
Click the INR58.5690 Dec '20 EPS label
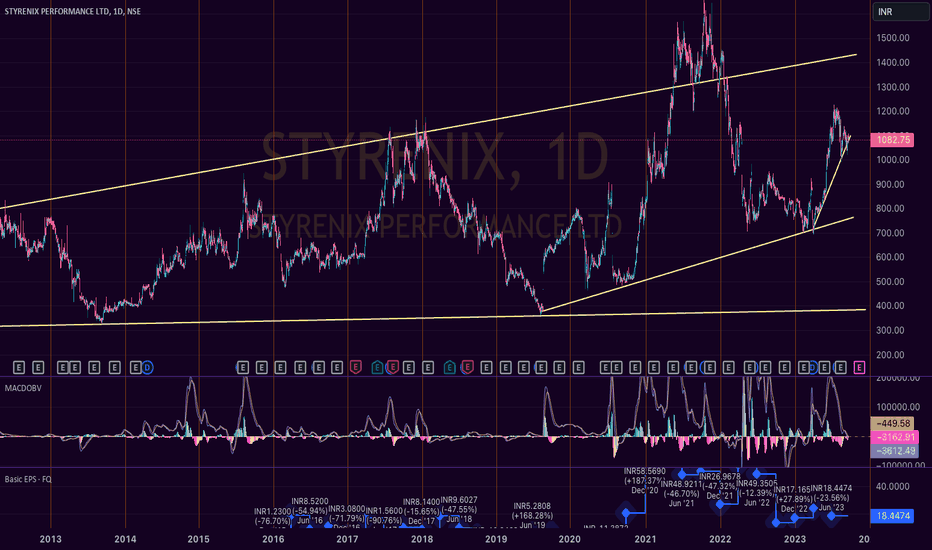click(645, 480)
